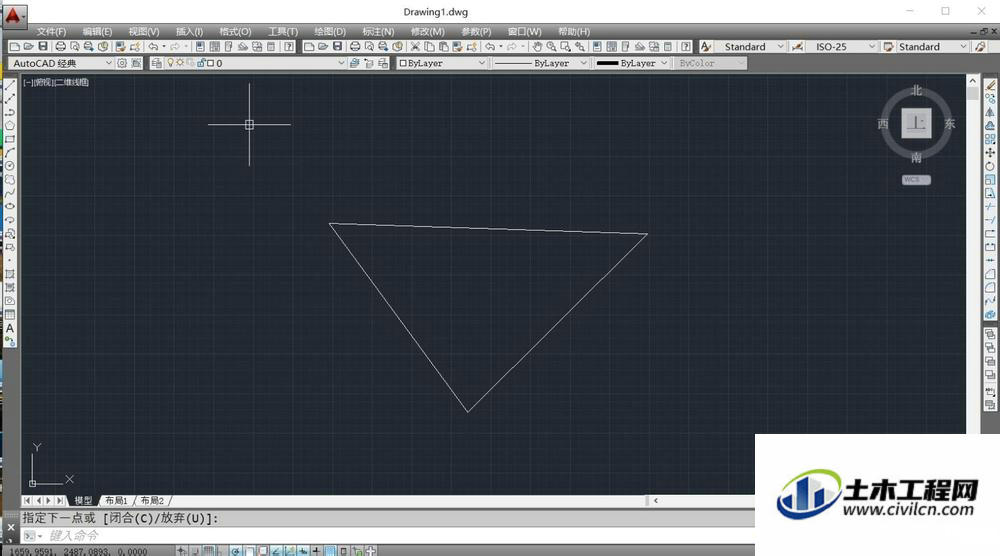
Task: Open the ByLayer linetype dropdown
Action: 583,63
